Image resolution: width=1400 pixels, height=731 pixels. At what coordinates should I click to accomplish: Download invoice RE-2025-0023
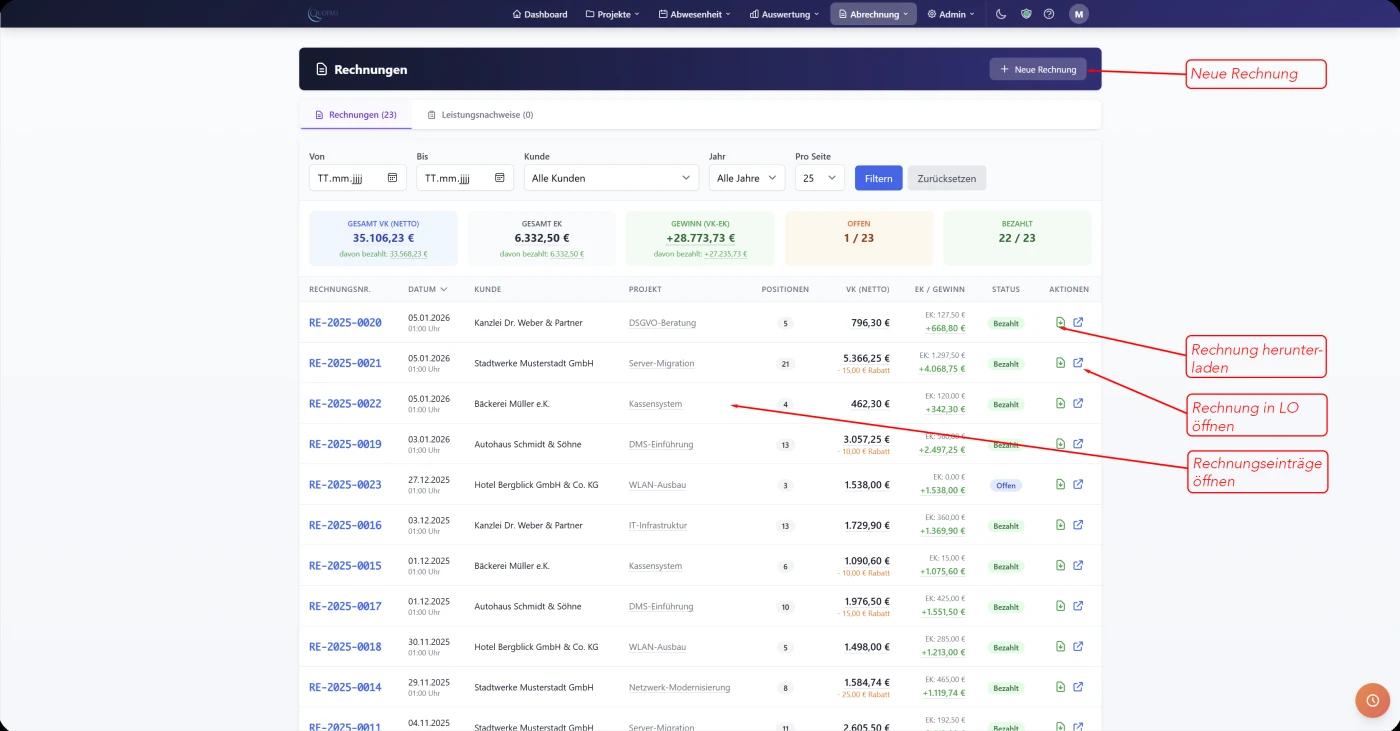point(1060,485)
